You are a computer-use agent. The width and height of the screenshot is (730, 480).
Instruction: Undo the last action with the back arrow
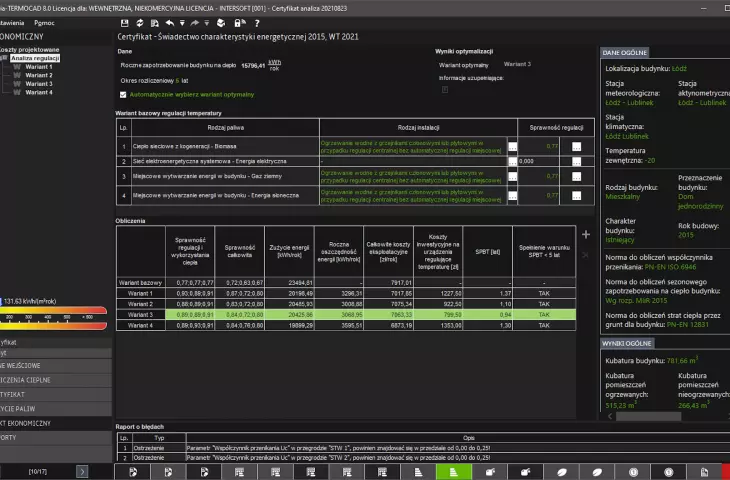tap(169, 23)
